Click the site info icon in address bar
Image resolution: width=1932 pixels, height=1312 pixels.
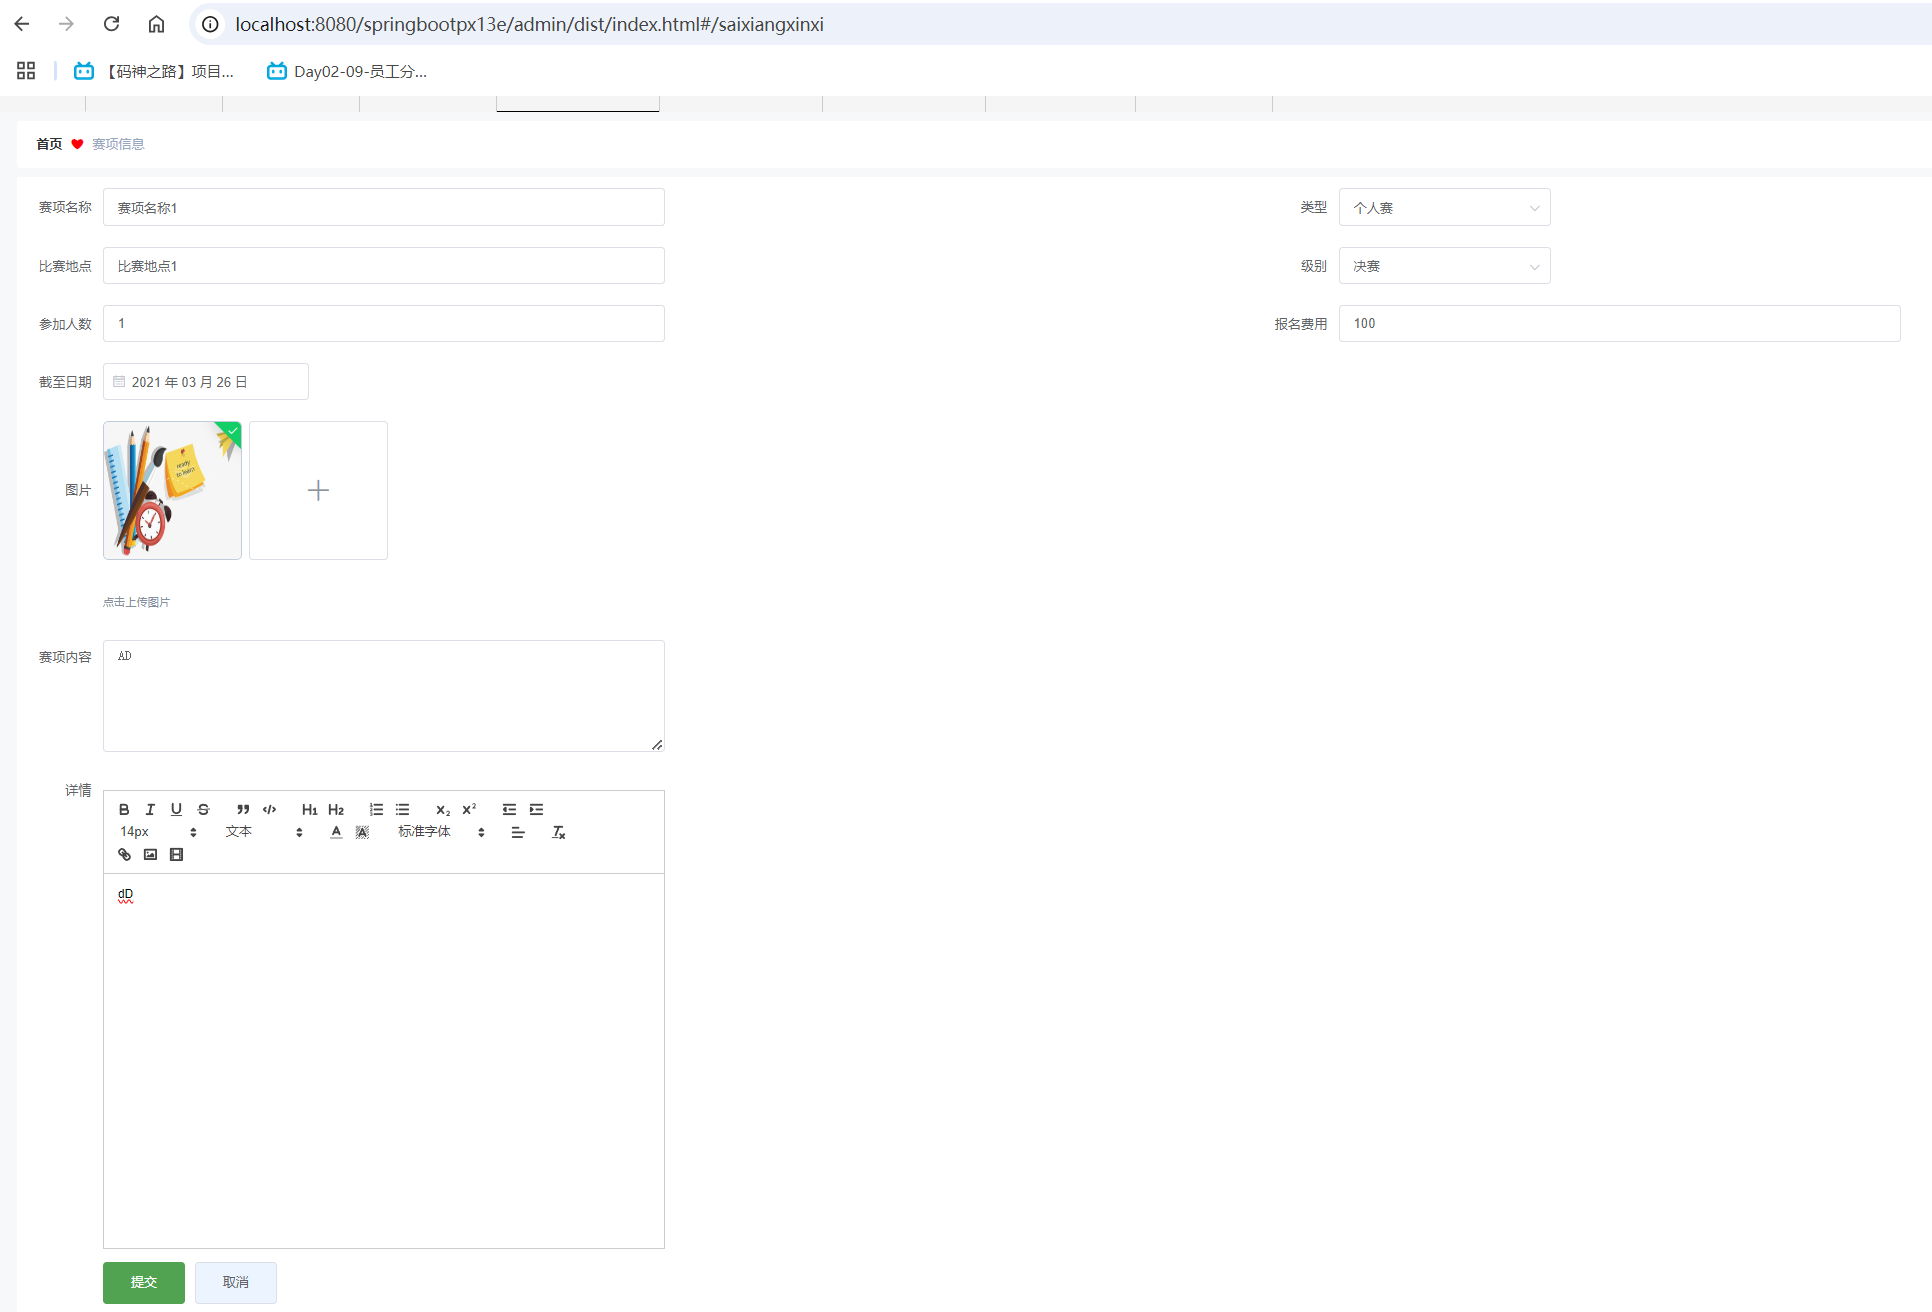pyautogui.click(x=210, y=24)
